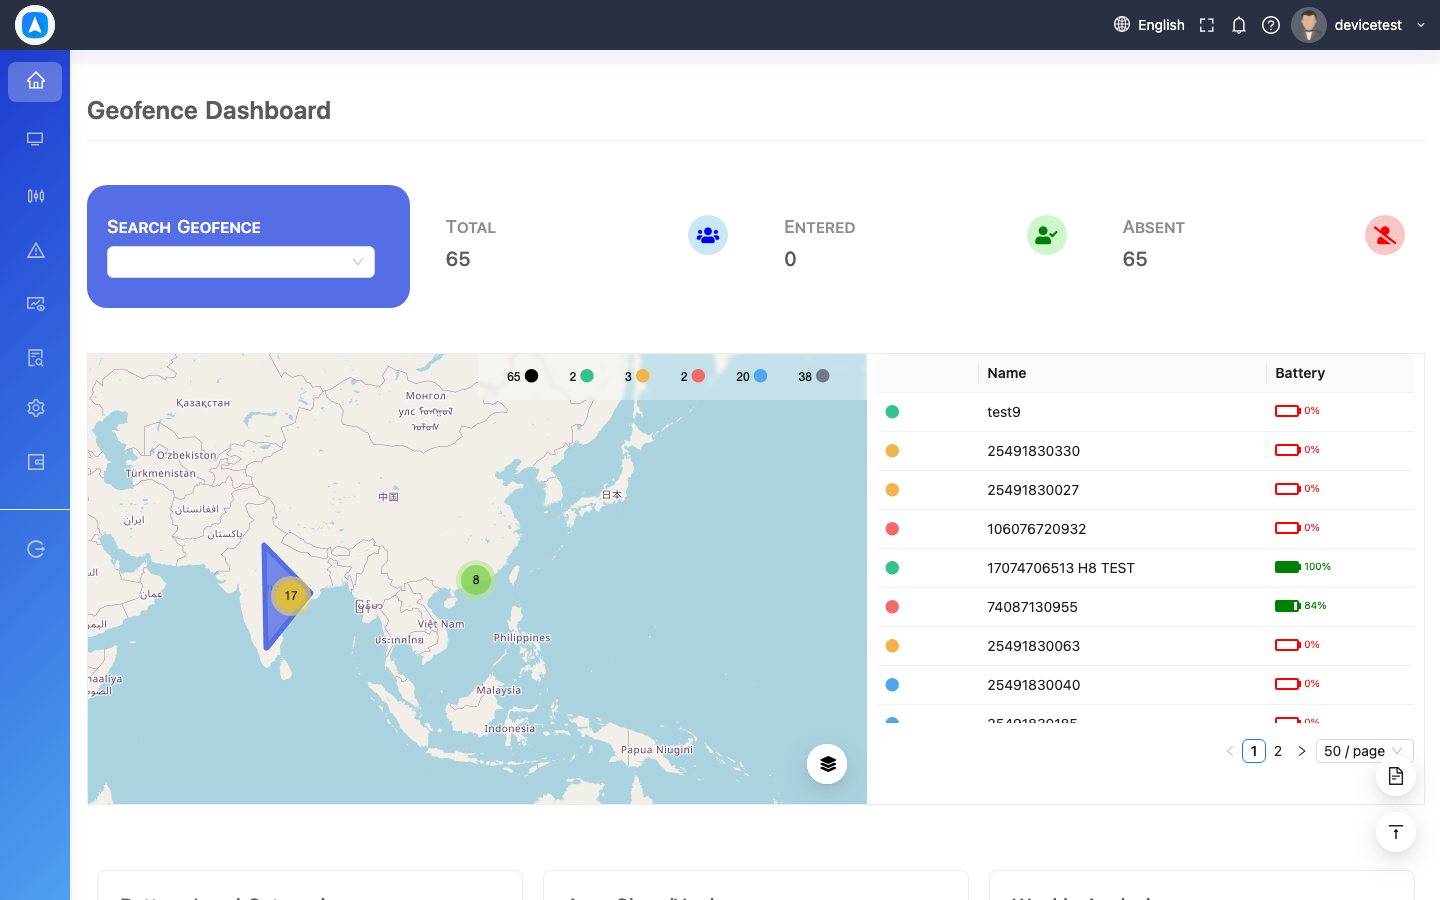Select device 25491830330 row
This screenshot has width=1440, height=900.
tap(1145, 451)
